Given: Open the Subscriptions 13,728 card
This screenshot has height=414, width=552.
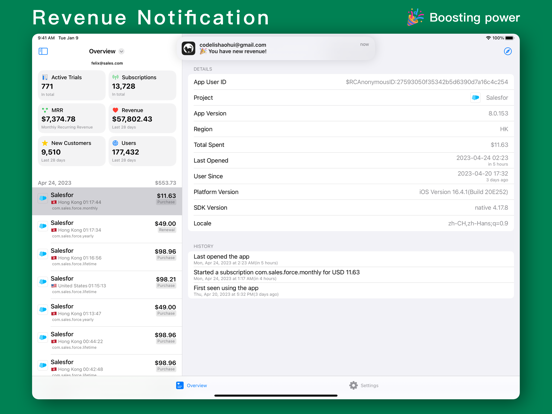Looking at the screenshot, I should click(x=142, y=85).
